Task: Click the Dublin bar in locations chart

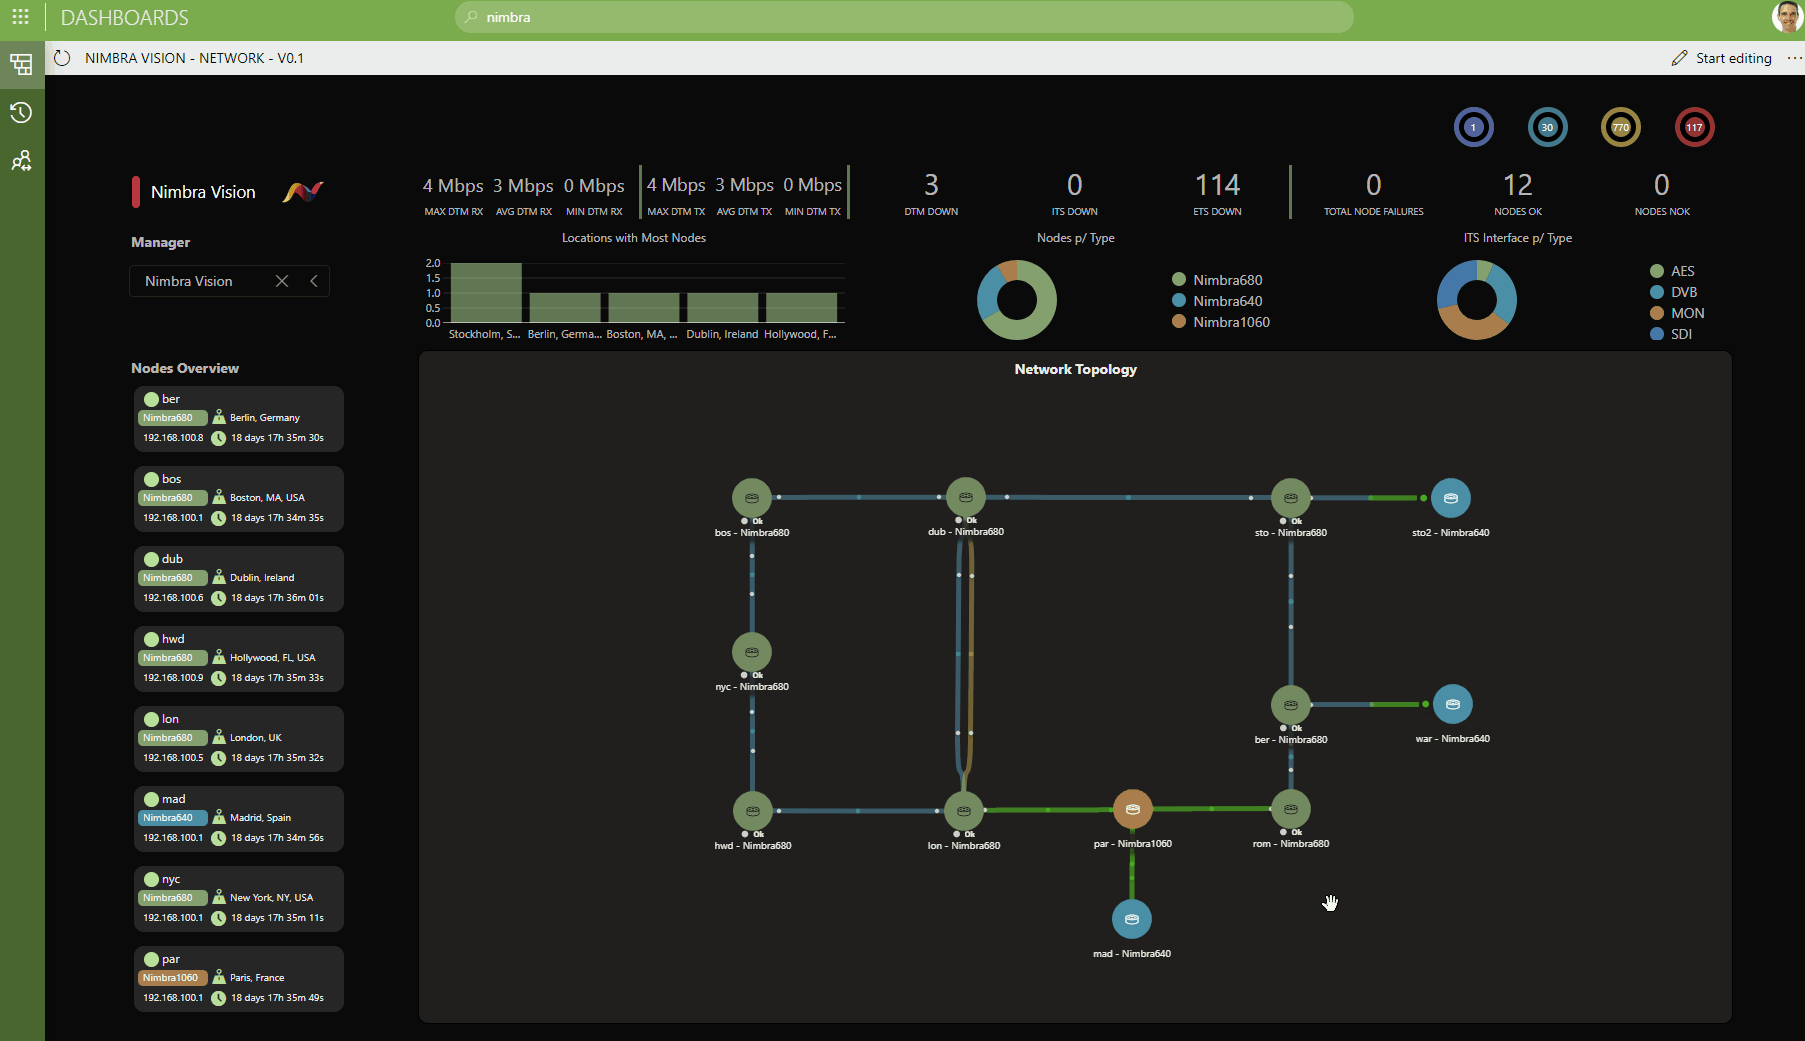Action: (722, 308)
